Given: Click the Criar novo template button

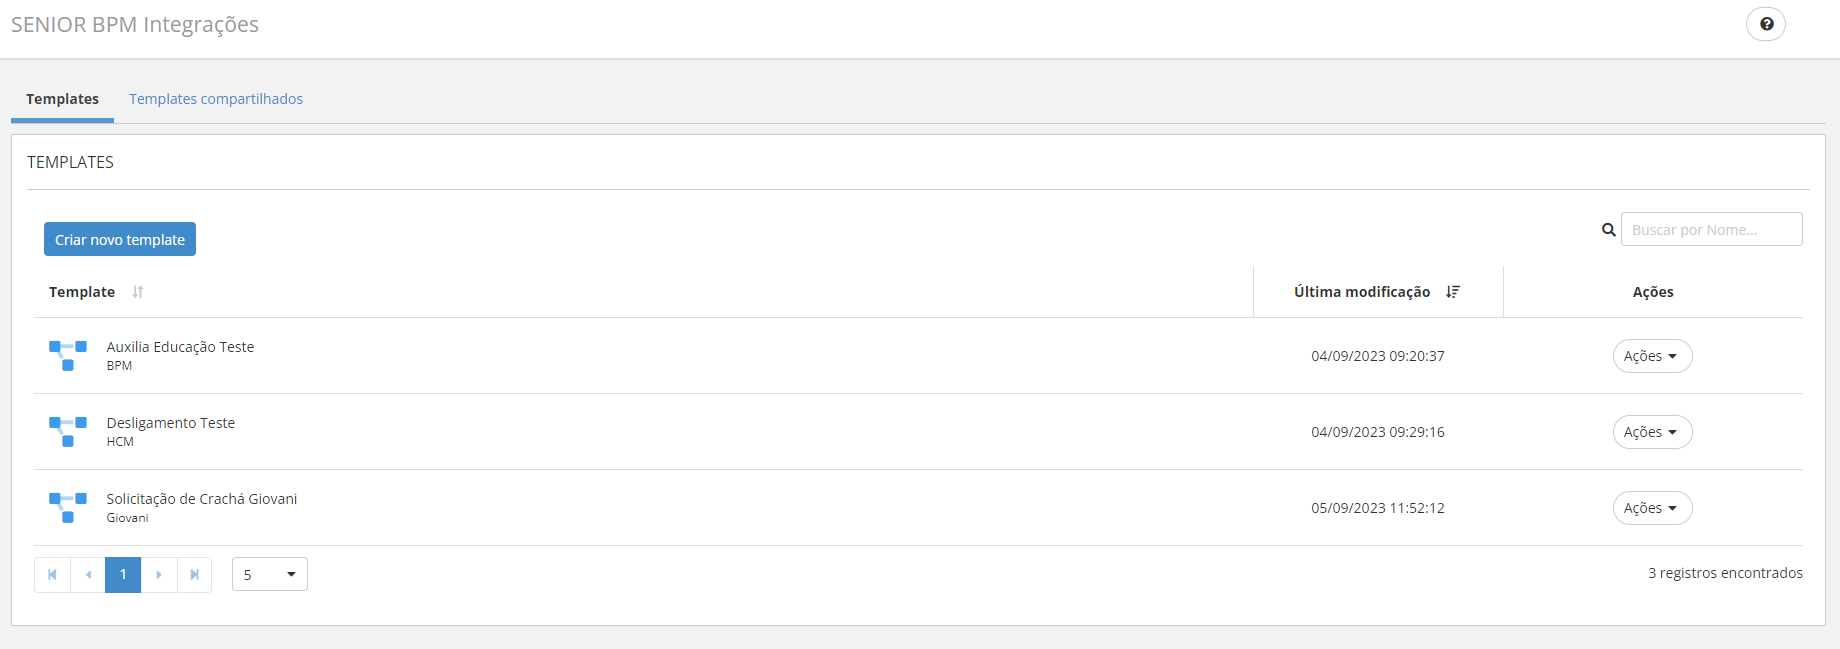Looking at the screenshot, I should pyautogui.click(x=120, y=240).
